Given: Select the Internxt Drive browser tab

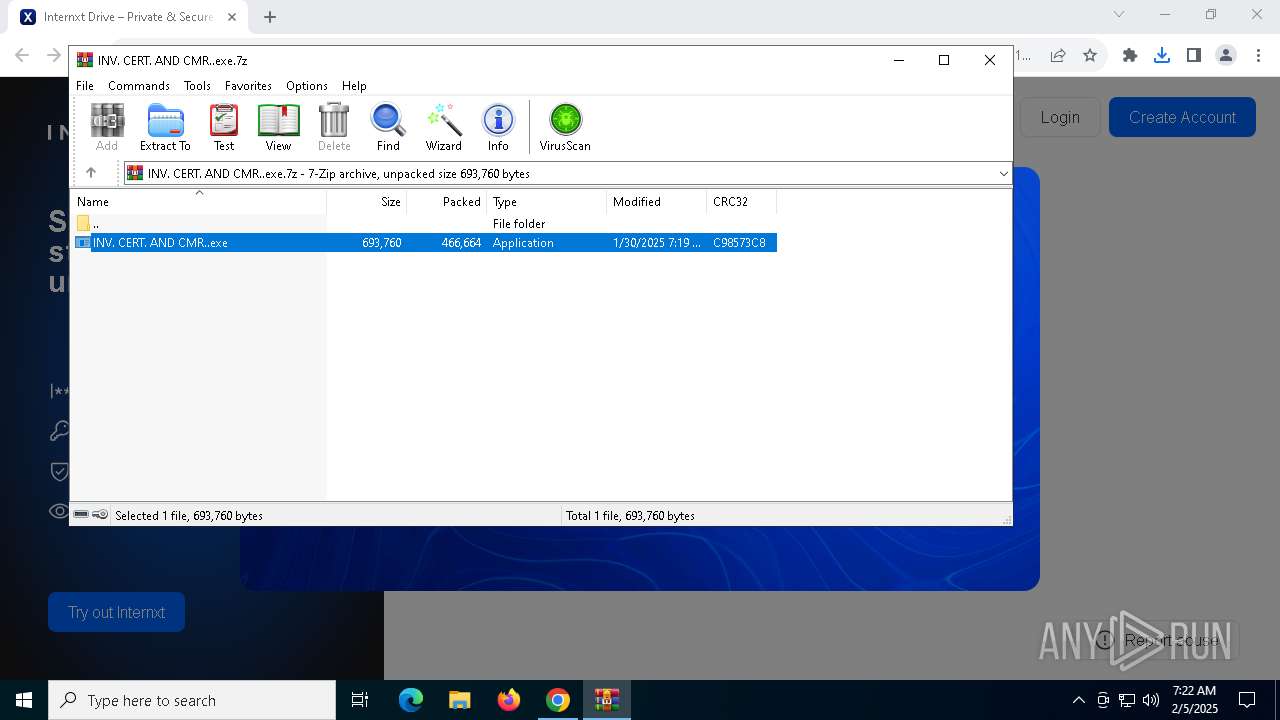Looking at the screenshot, I should pyautogui.click(x=128, y=17).
